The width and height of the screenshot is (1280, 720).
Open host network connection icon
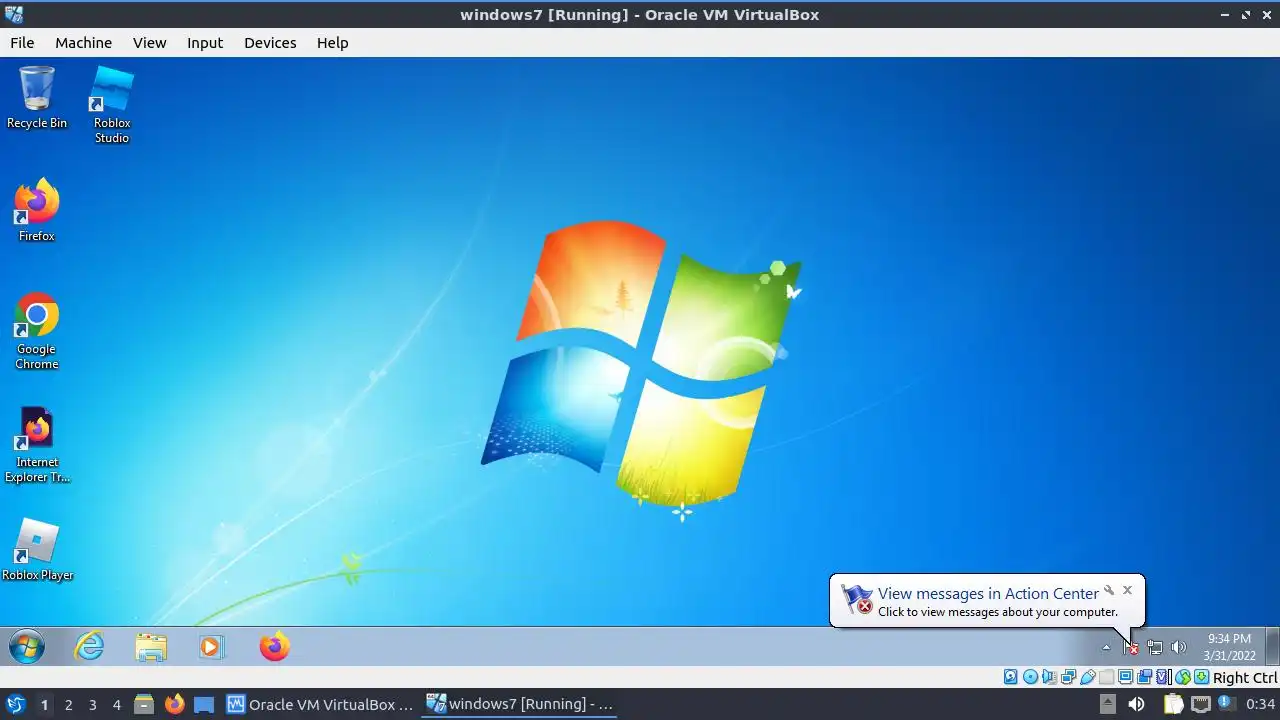click(1201, 704)
